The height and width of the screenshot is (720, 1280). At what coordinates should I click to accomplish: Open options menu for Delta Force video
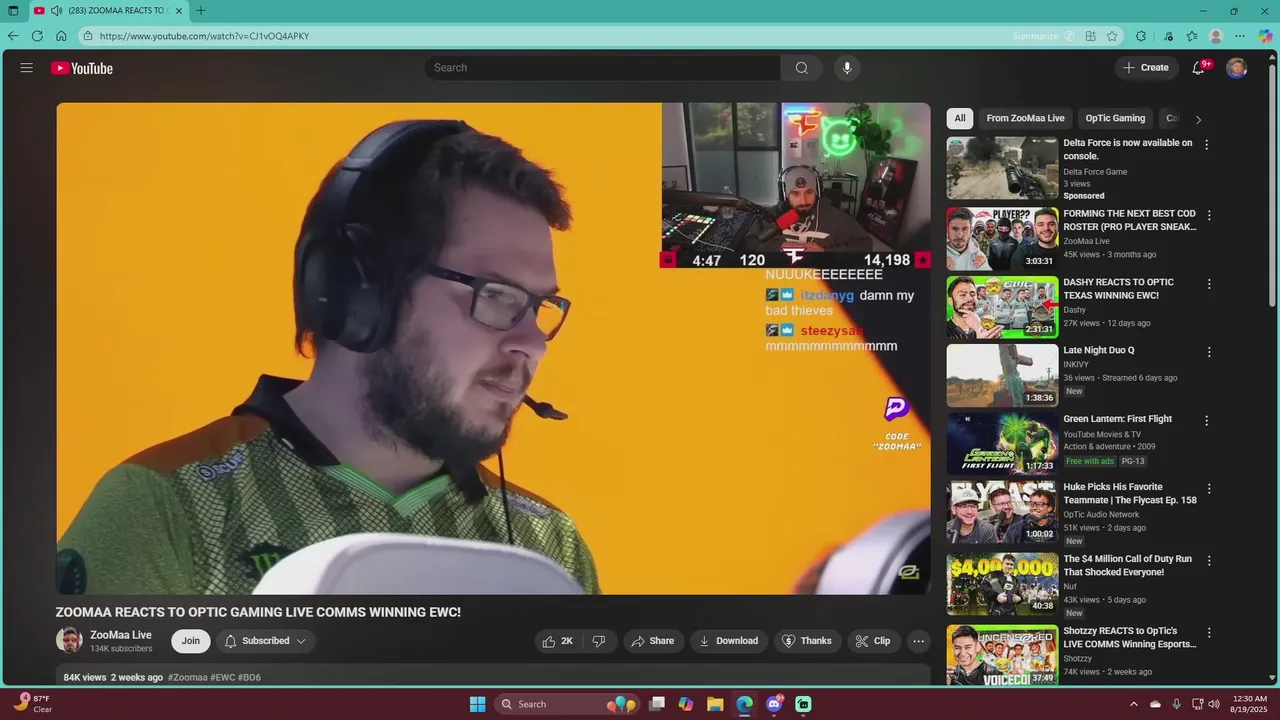pos(1206,145)
